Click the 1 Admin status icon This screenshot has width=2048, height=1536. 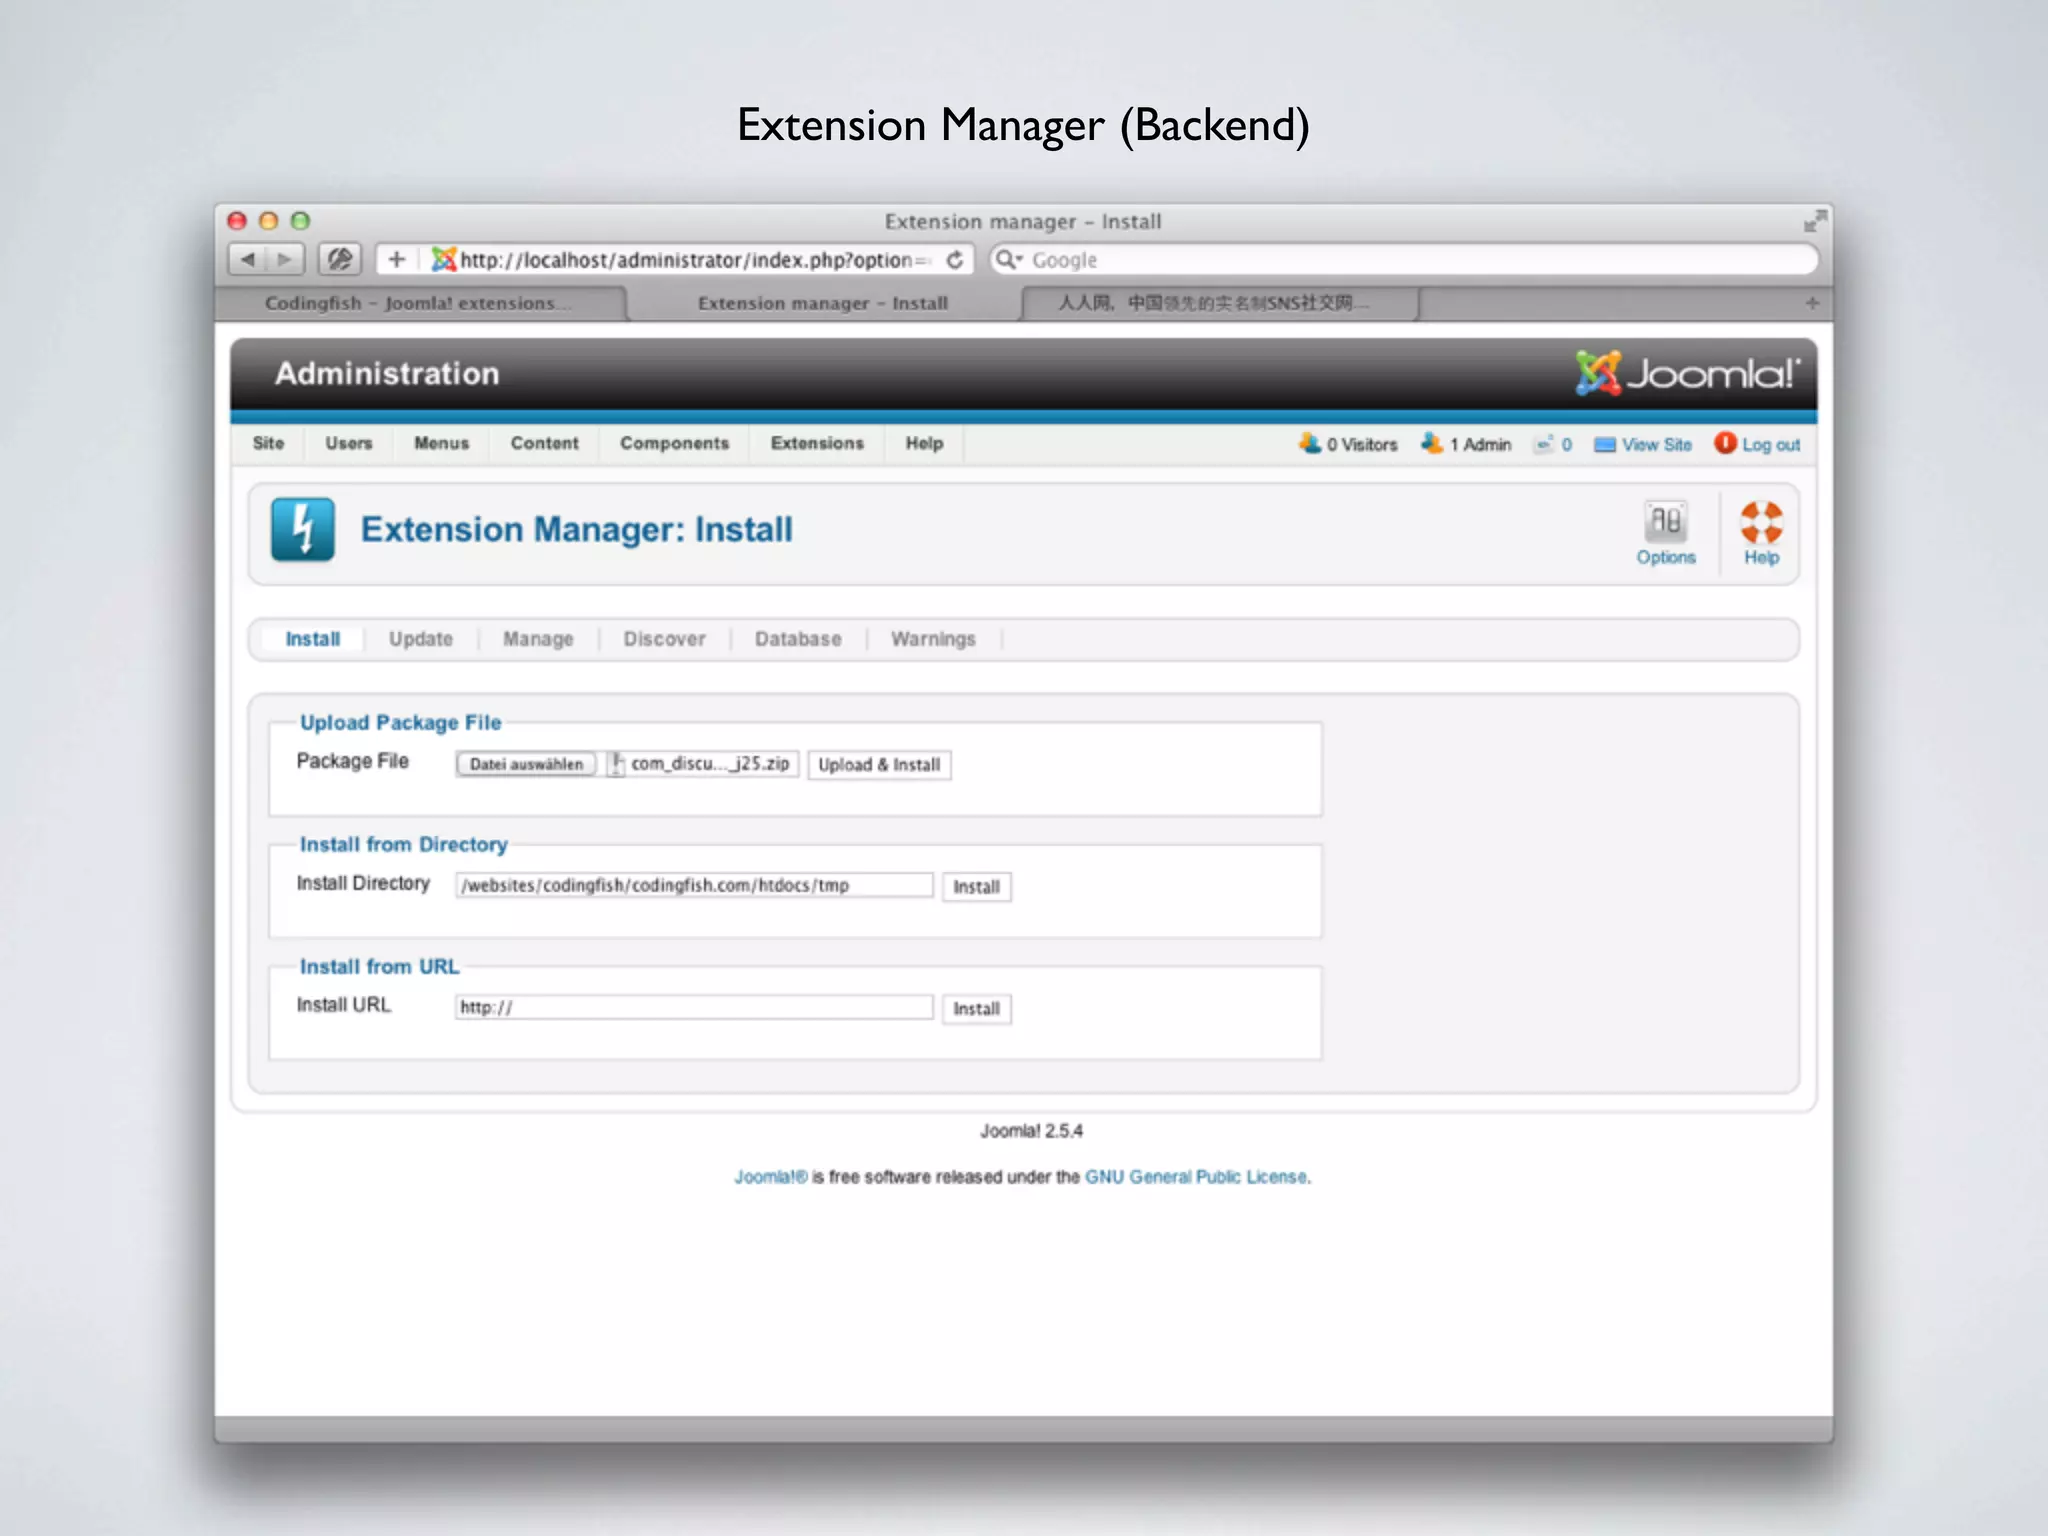click(x=1432, y=443)
